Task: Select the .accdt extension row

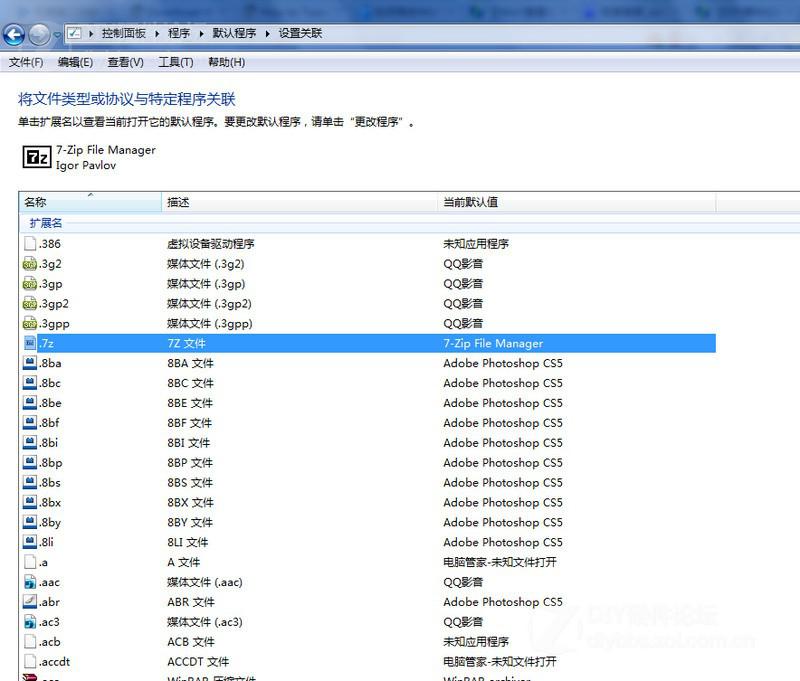Action: click(55, 662)
